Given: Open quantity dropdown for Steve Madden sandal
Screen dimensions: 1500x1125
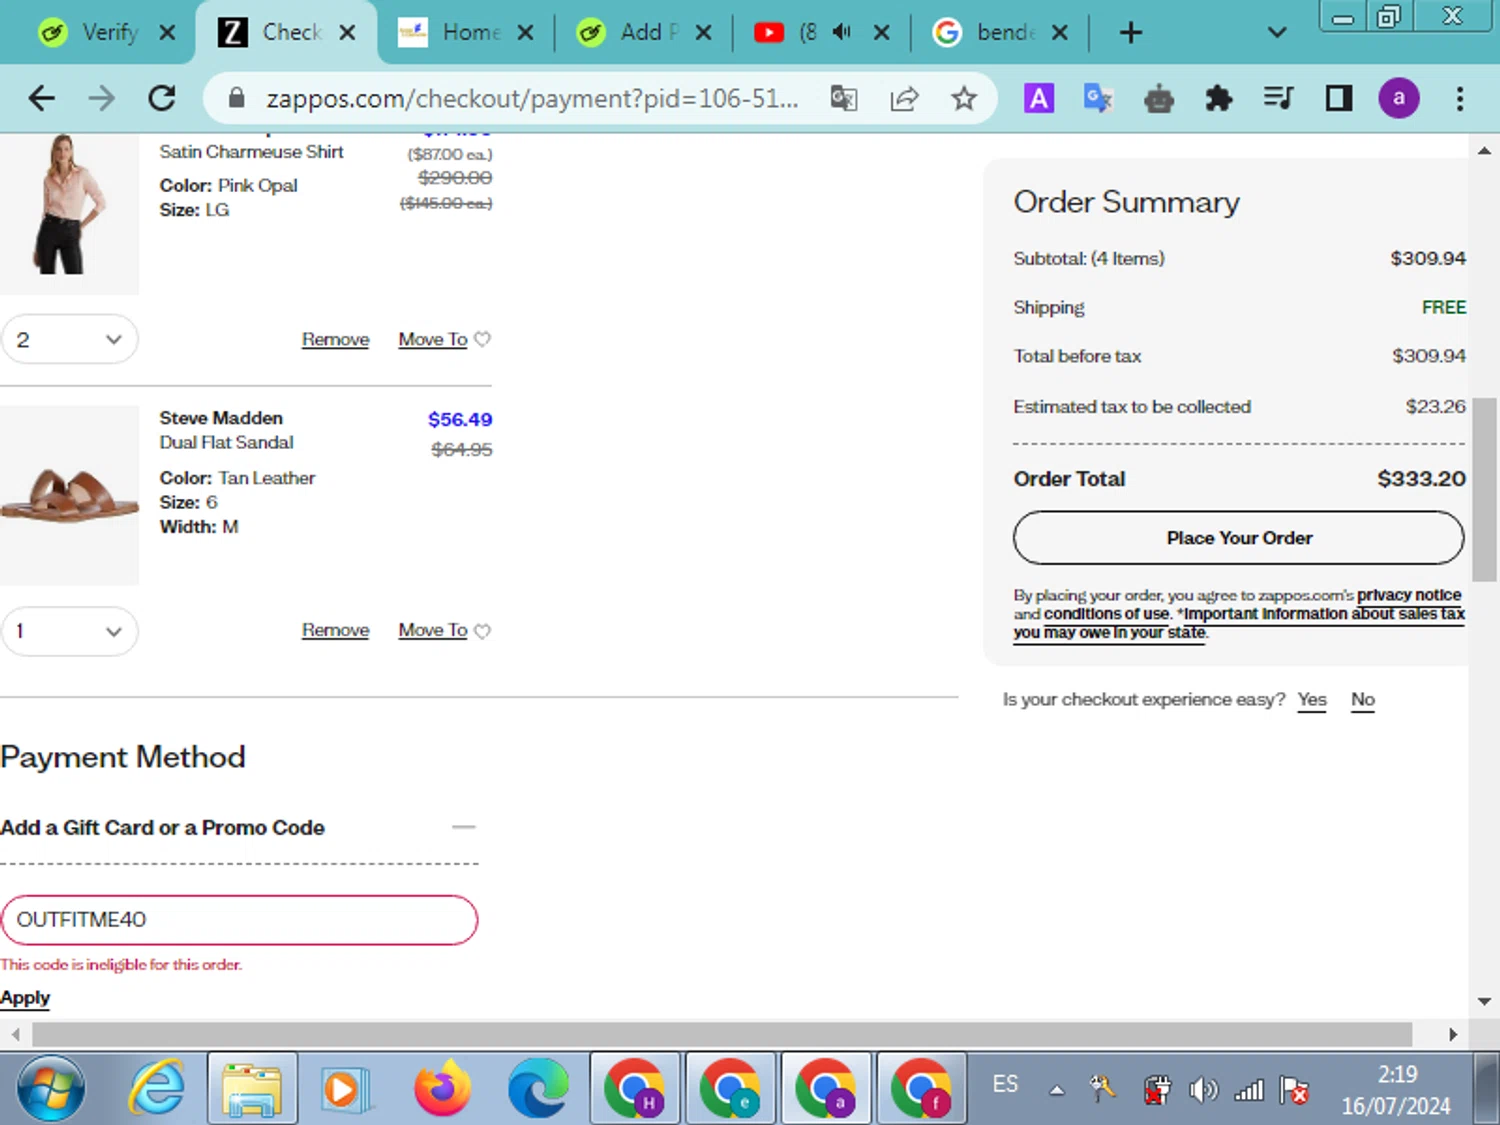Looking at the screenshot, I should [x=69, y=631].
